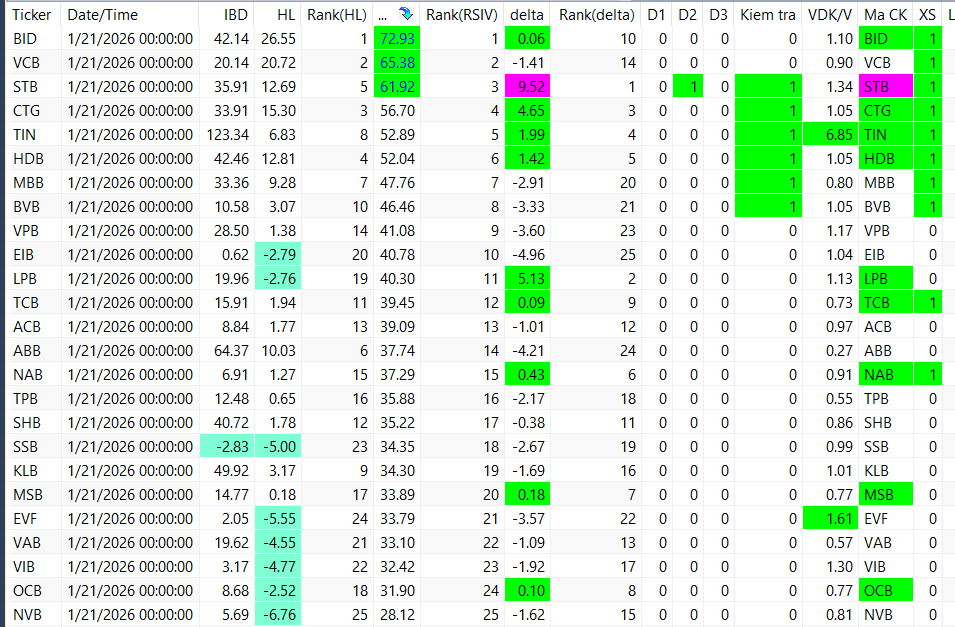Select the CTG ticker in first column
Screen dimensions: 955x627
tap(26, 111)
